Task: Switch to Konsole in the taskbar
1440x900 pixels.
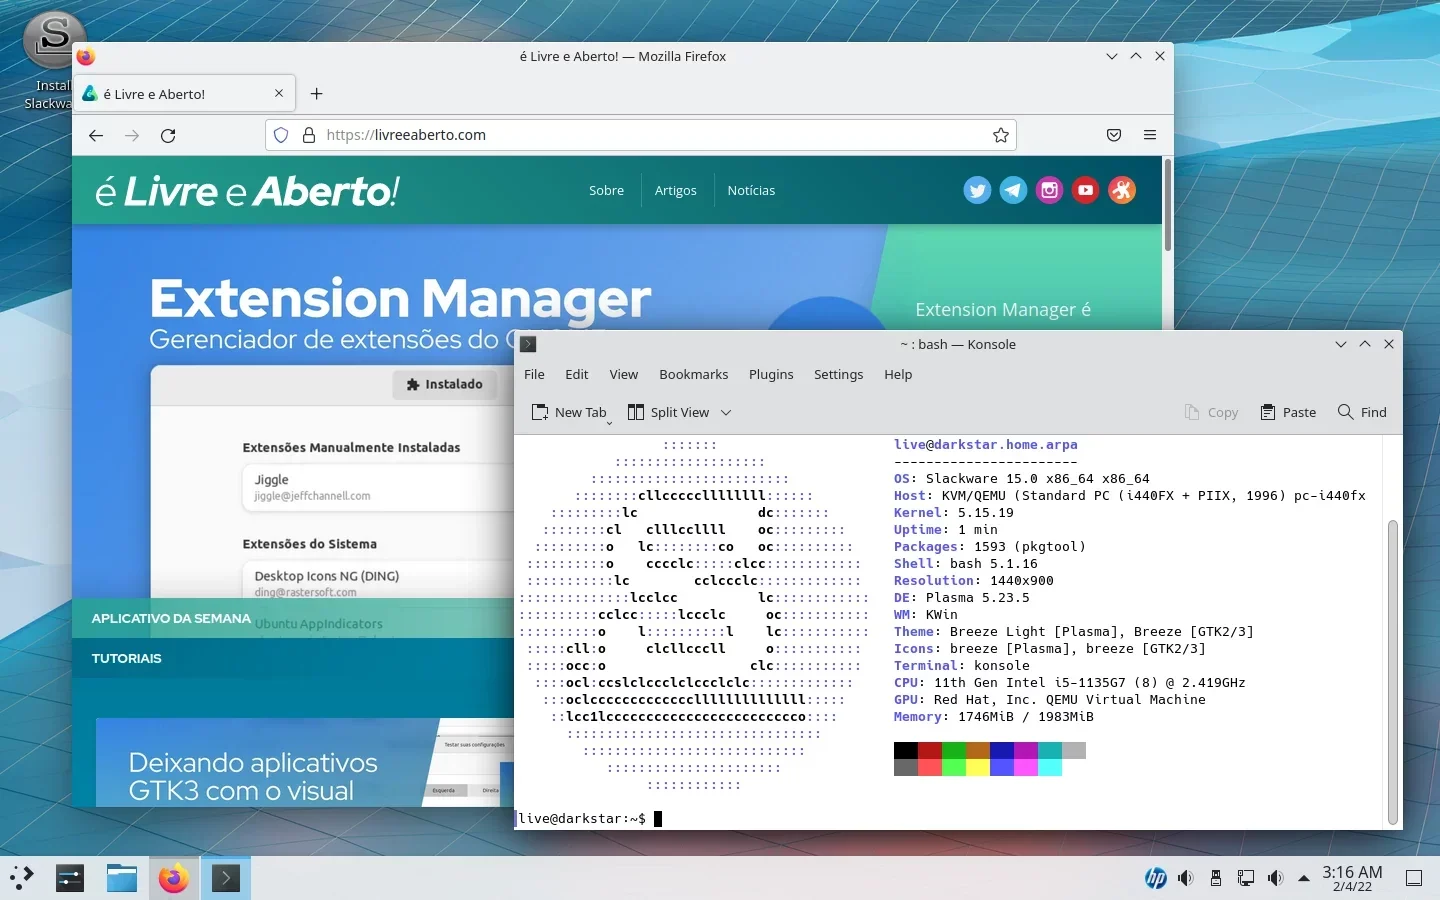Action: 226,878
